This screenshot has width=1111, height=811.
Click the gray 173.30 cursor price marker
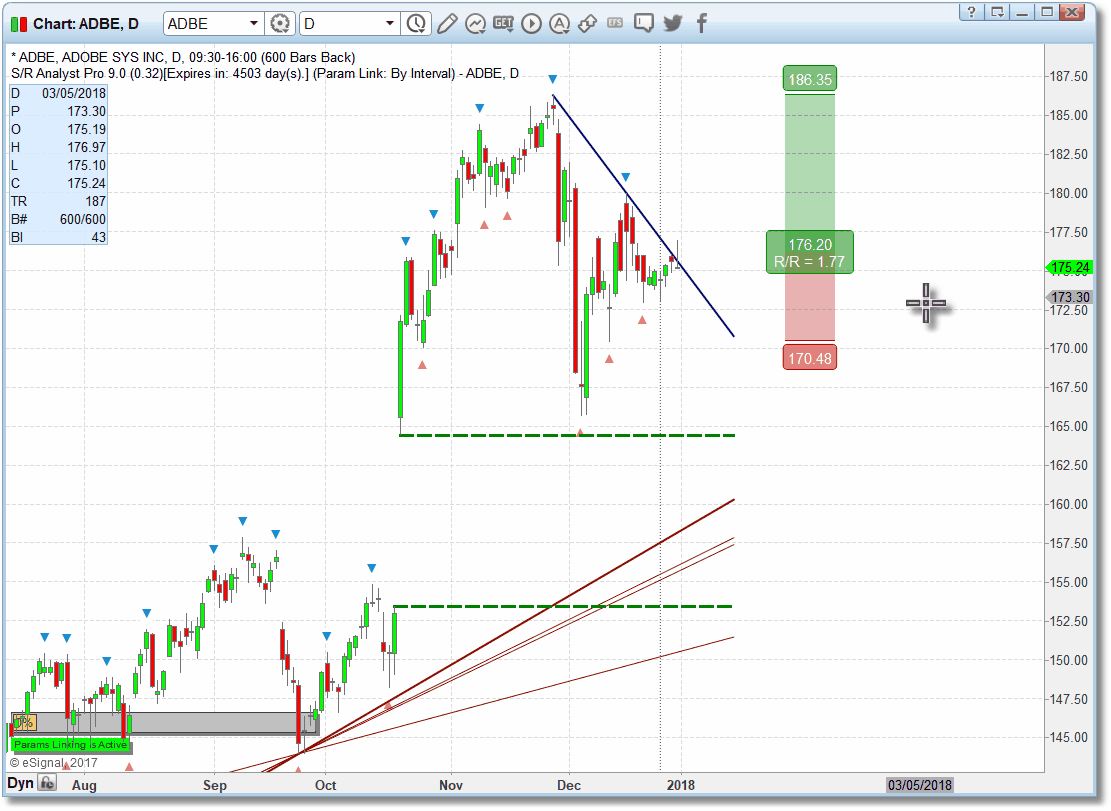coord(1070,297)
